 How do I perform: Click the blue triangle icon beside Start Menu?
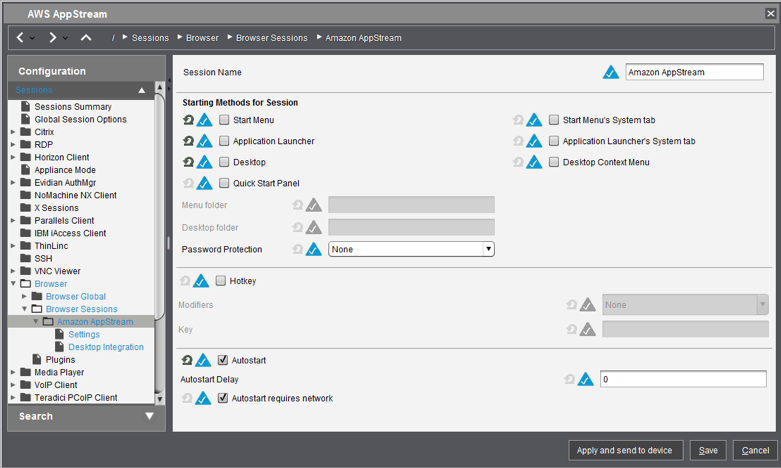[204, 120]
